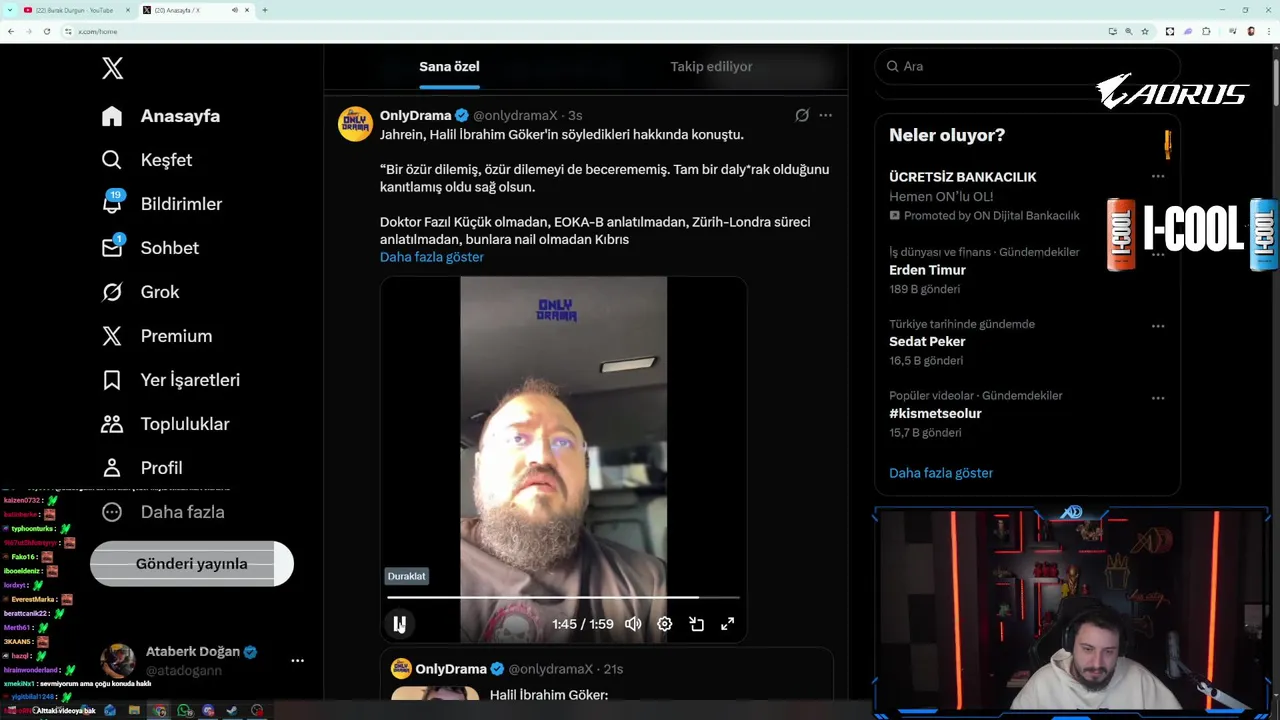Open Chrome in the taskbar

[159, 711]
